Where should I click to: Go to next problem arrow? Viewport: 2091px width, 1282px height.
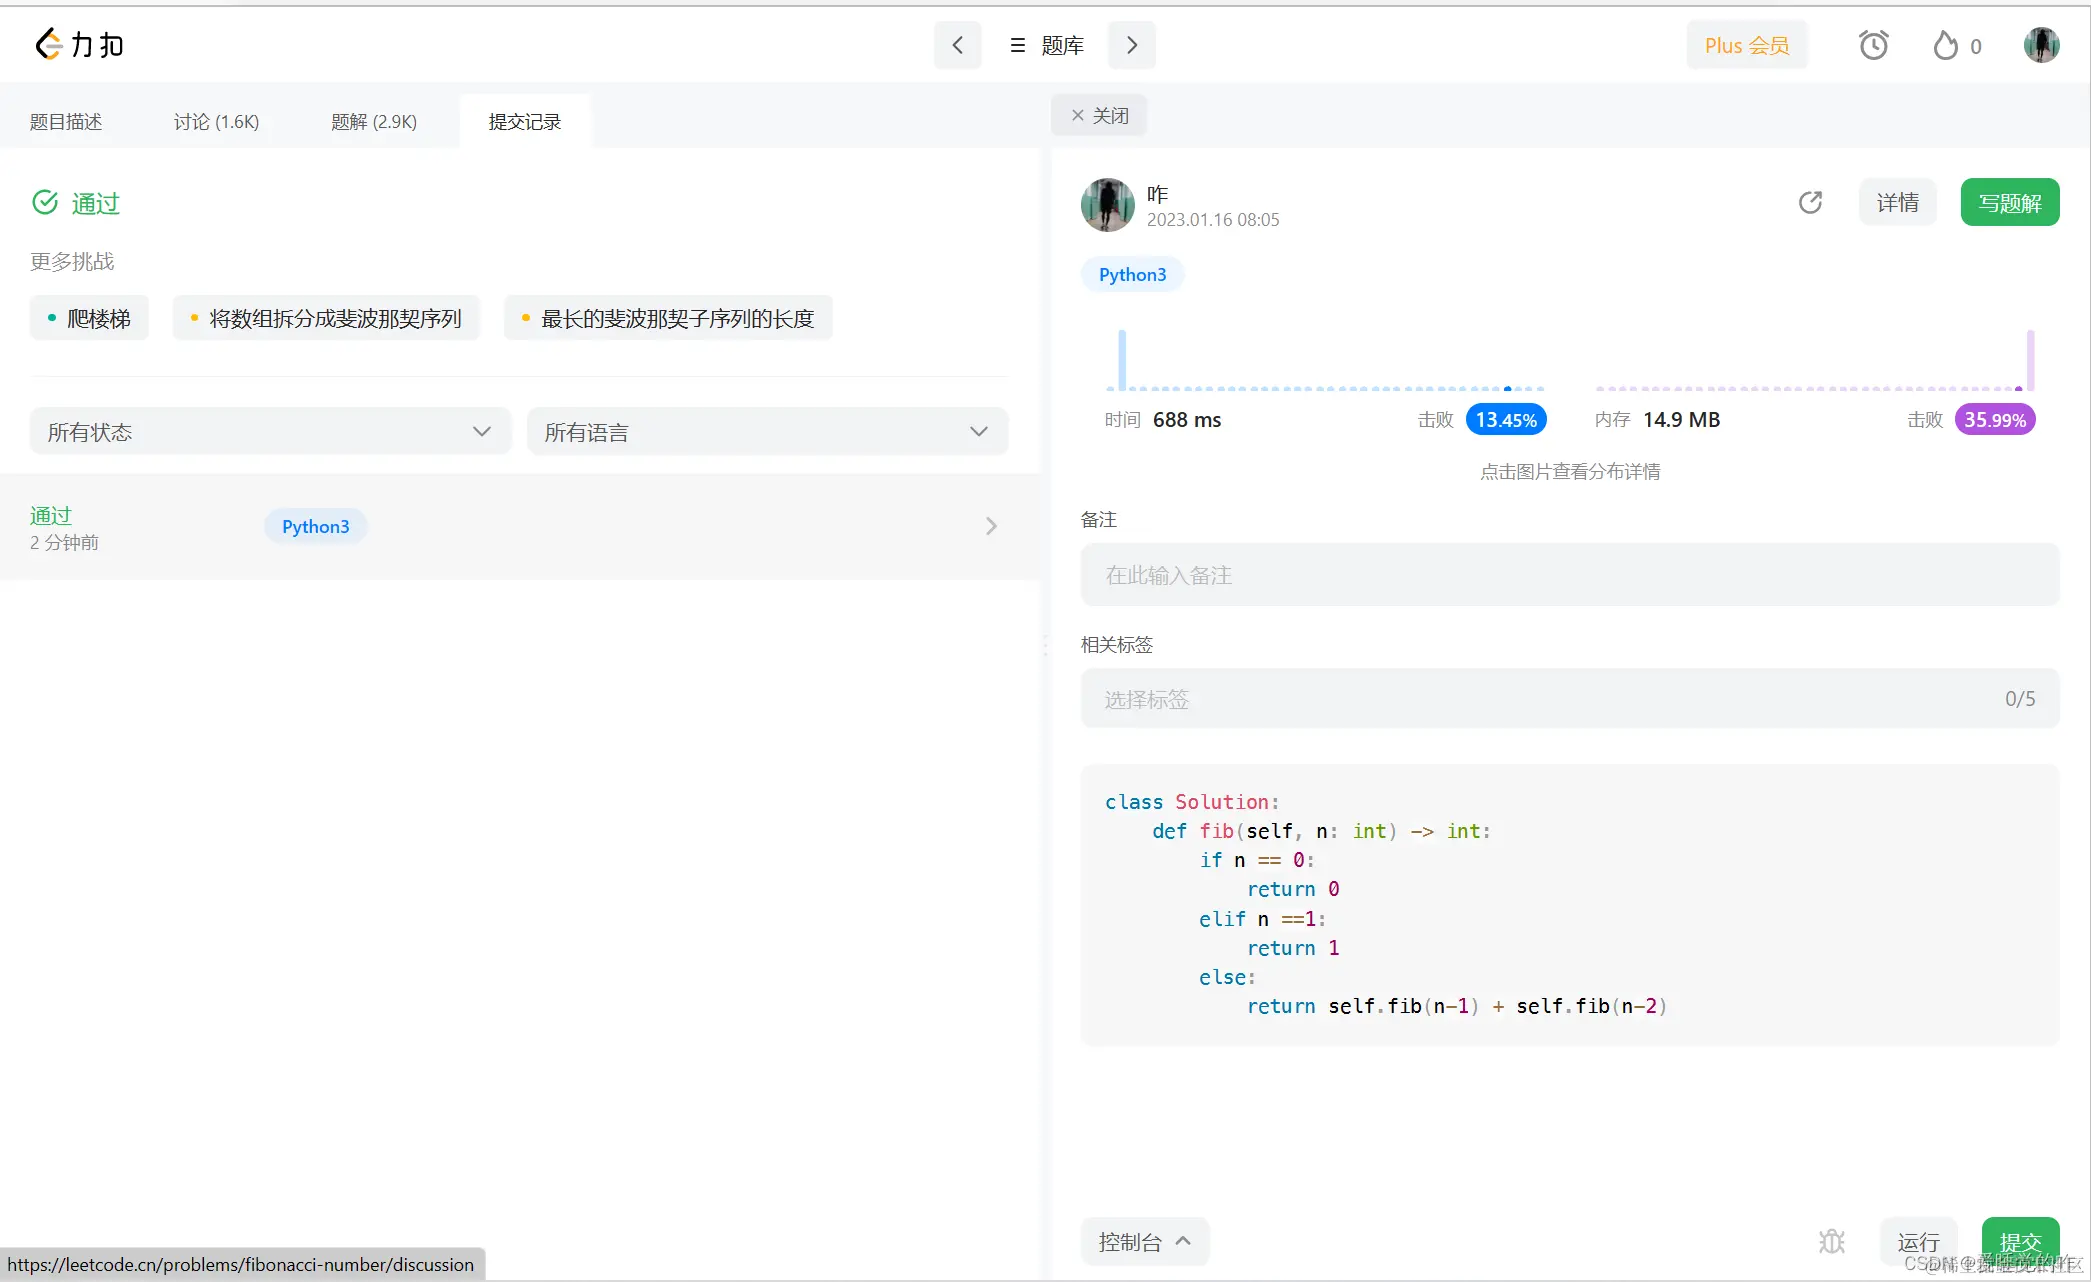click(x=1131, y=45)
